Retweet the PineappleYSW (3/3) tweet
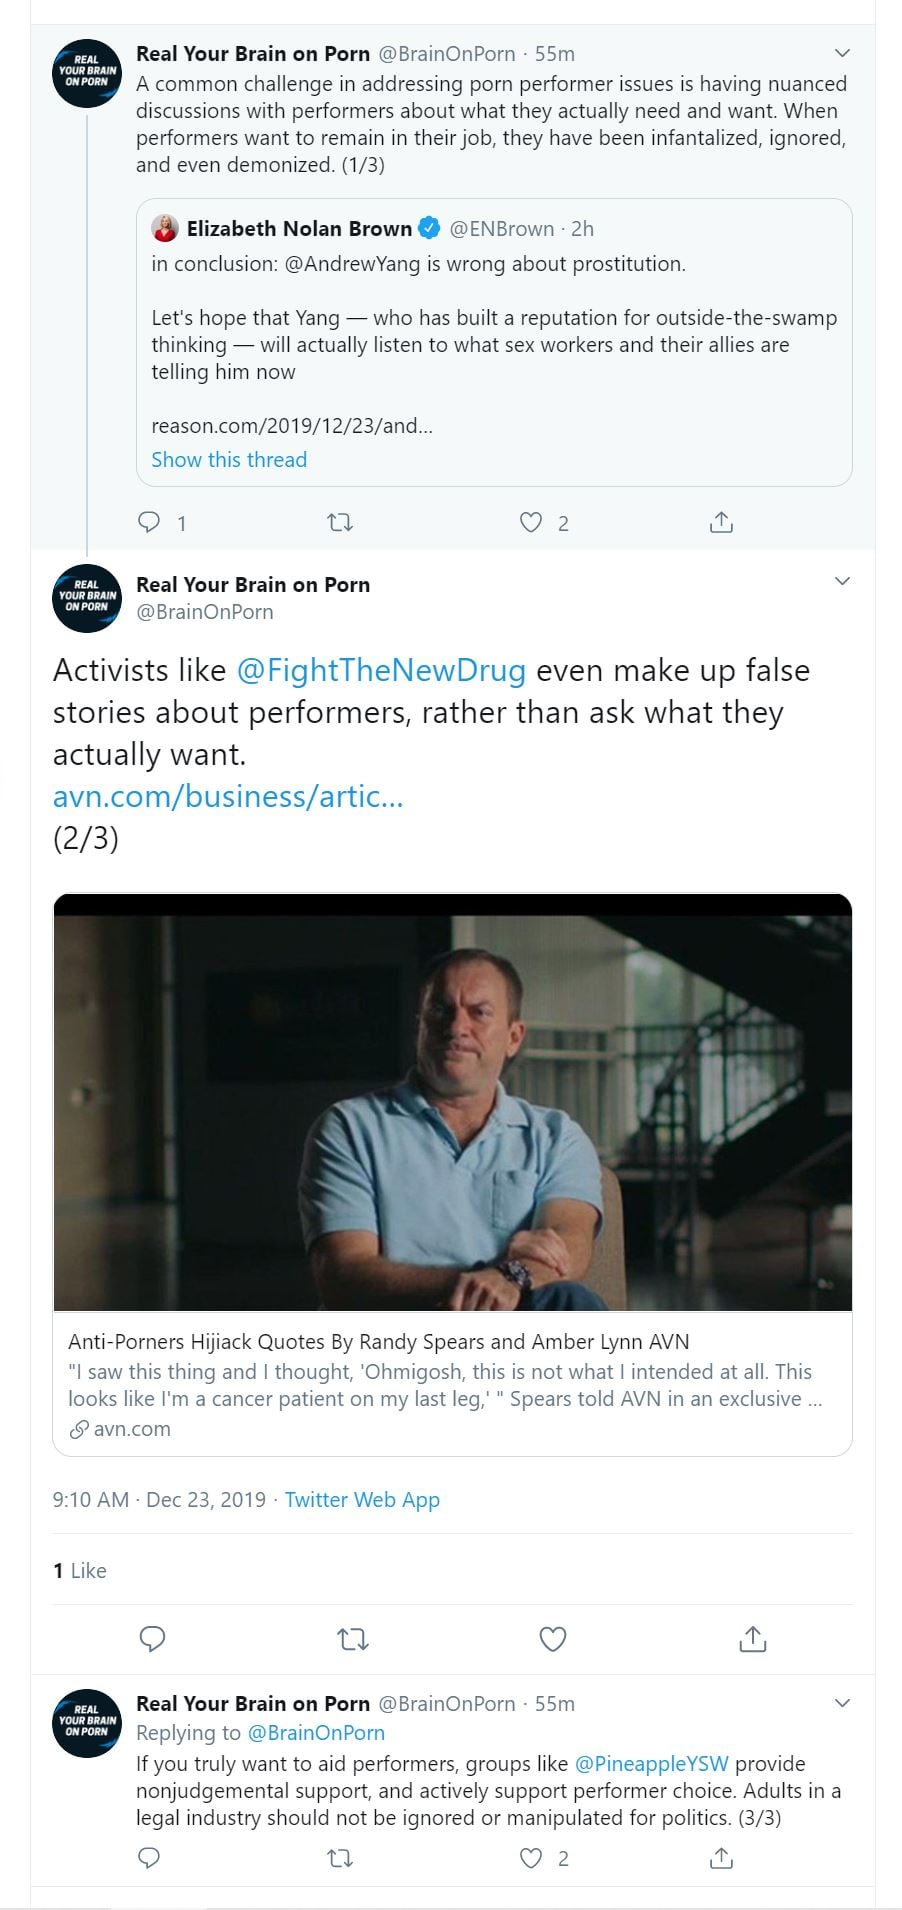The width and height of the screenshot is (902, 1910). click(x=340, y=1858)
